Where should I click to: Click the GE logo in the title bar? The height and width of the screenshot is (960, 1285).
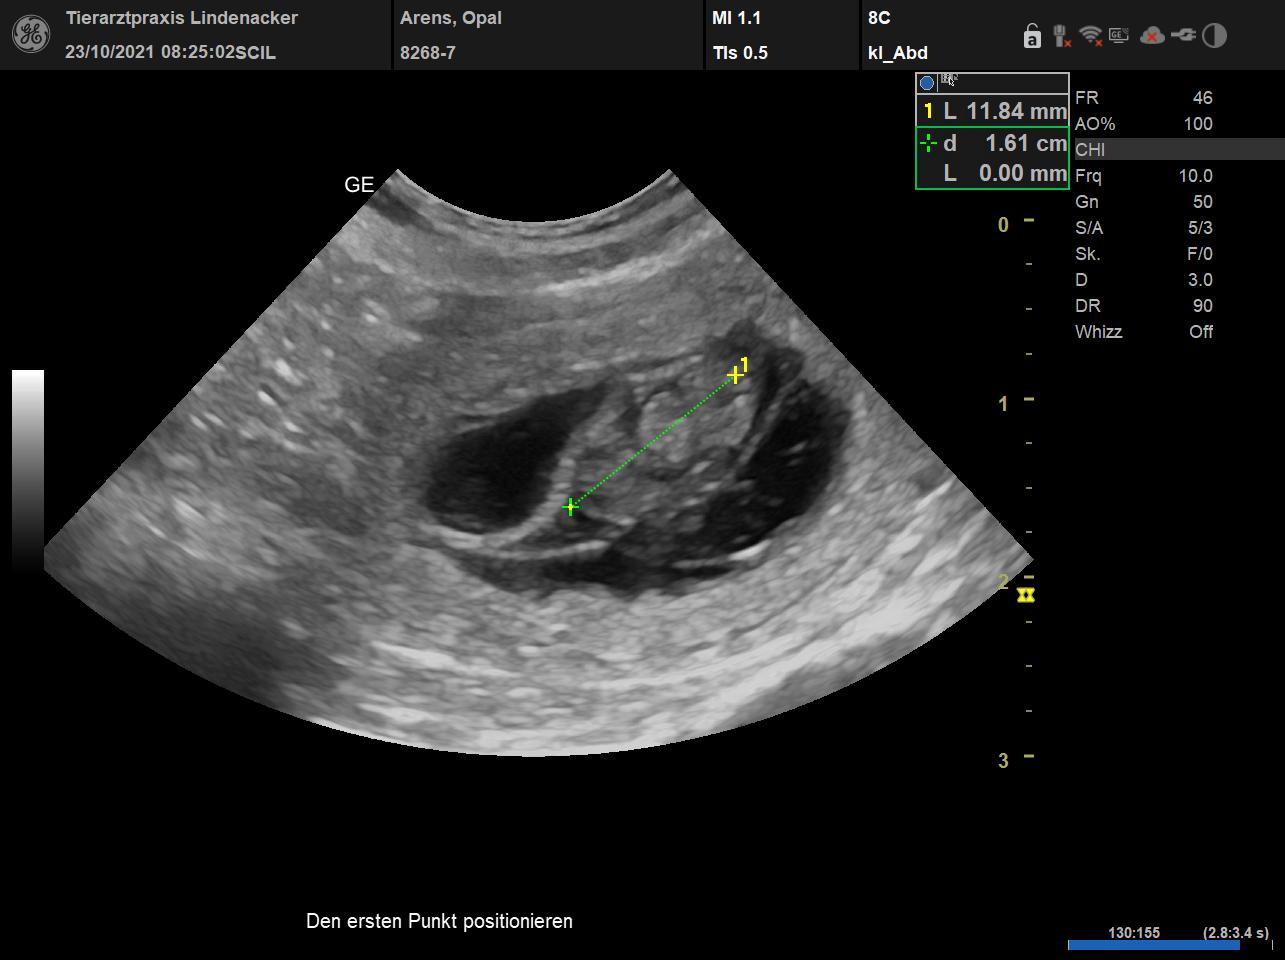(x=30, y=35)
